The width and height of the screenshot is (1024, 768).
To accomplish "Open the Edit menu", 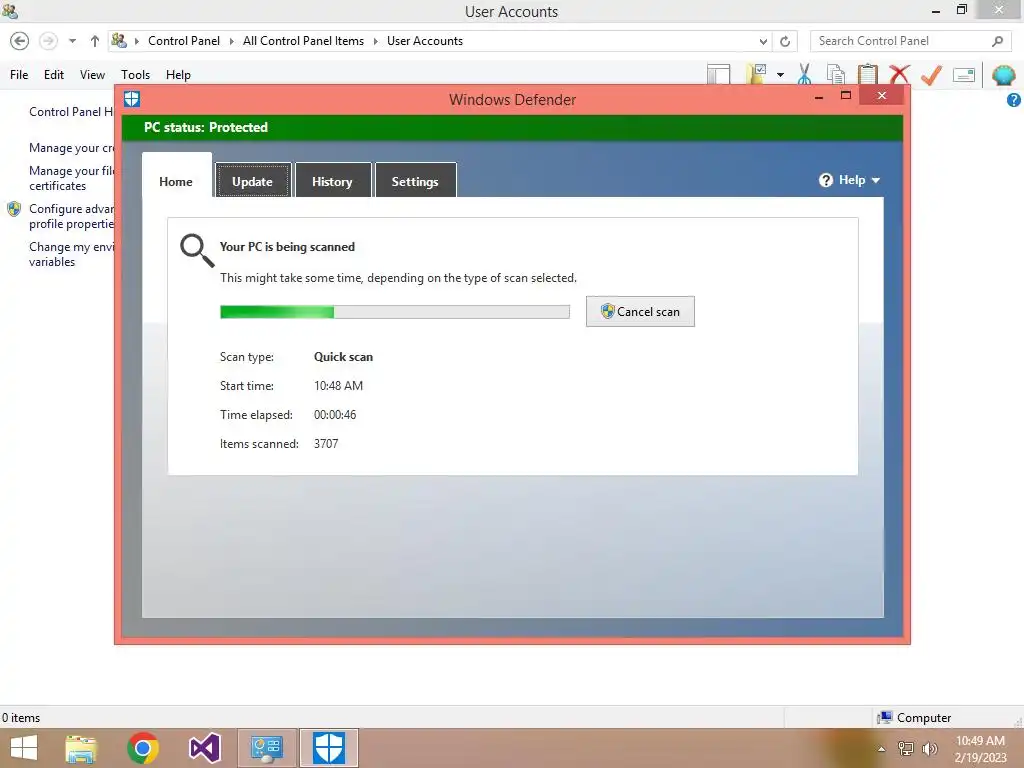I will coord(54,75).
